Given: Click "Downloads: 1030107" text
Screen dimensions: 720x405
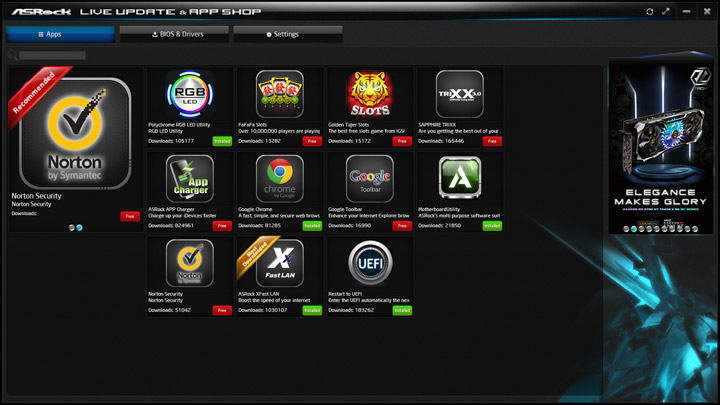Looking at the screenshot, I should point(263,310).
